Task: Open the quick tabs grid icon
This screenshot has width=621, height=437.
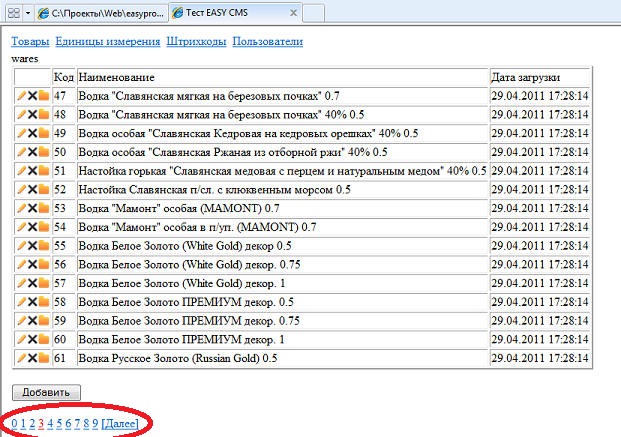Action: pyautogui.click(x=14, y=13)
